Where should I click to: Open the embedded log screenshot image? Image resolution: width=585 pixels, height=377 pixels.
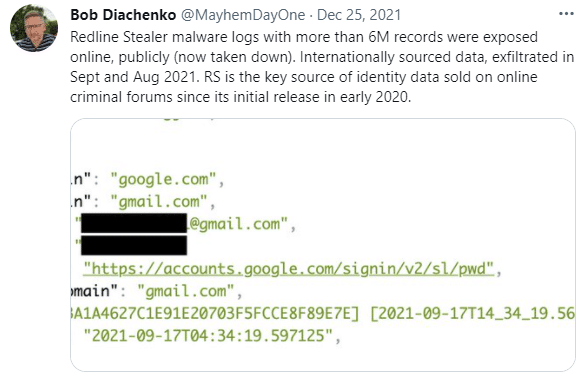tap(323, 245)
